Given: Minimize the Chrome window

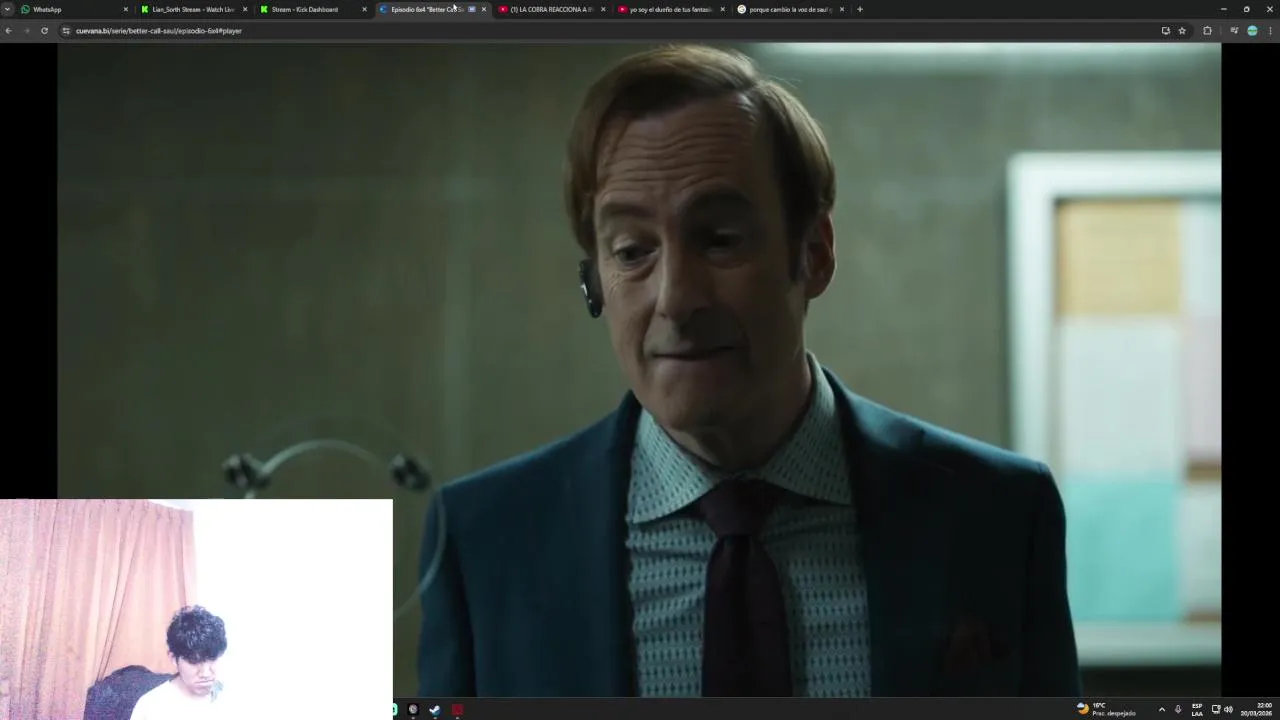Looking at the screenshot, I should pyautogui.click(x=1223, y=9).
